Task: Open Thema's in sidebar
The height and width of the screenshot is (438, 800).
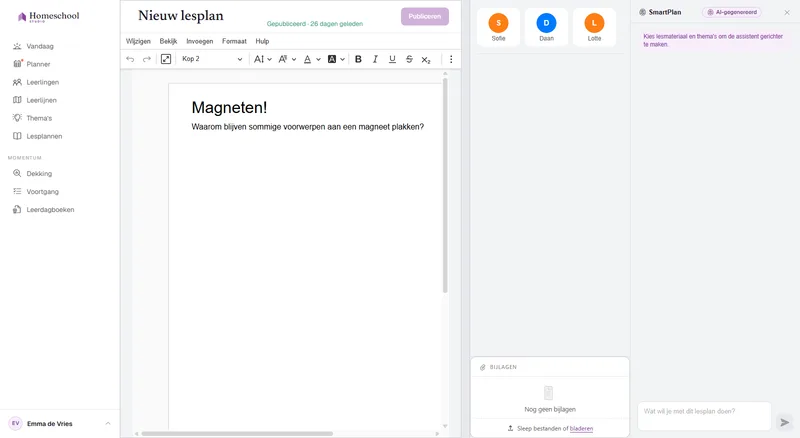Action: [39, 118]
